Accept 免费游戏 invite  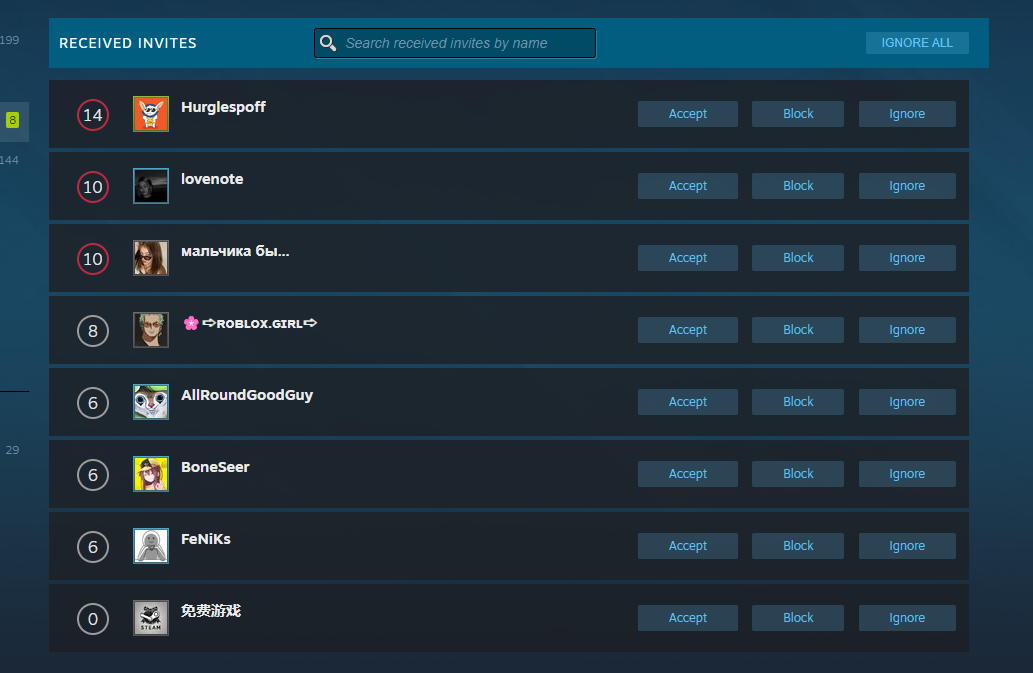[x=688, y=618]
